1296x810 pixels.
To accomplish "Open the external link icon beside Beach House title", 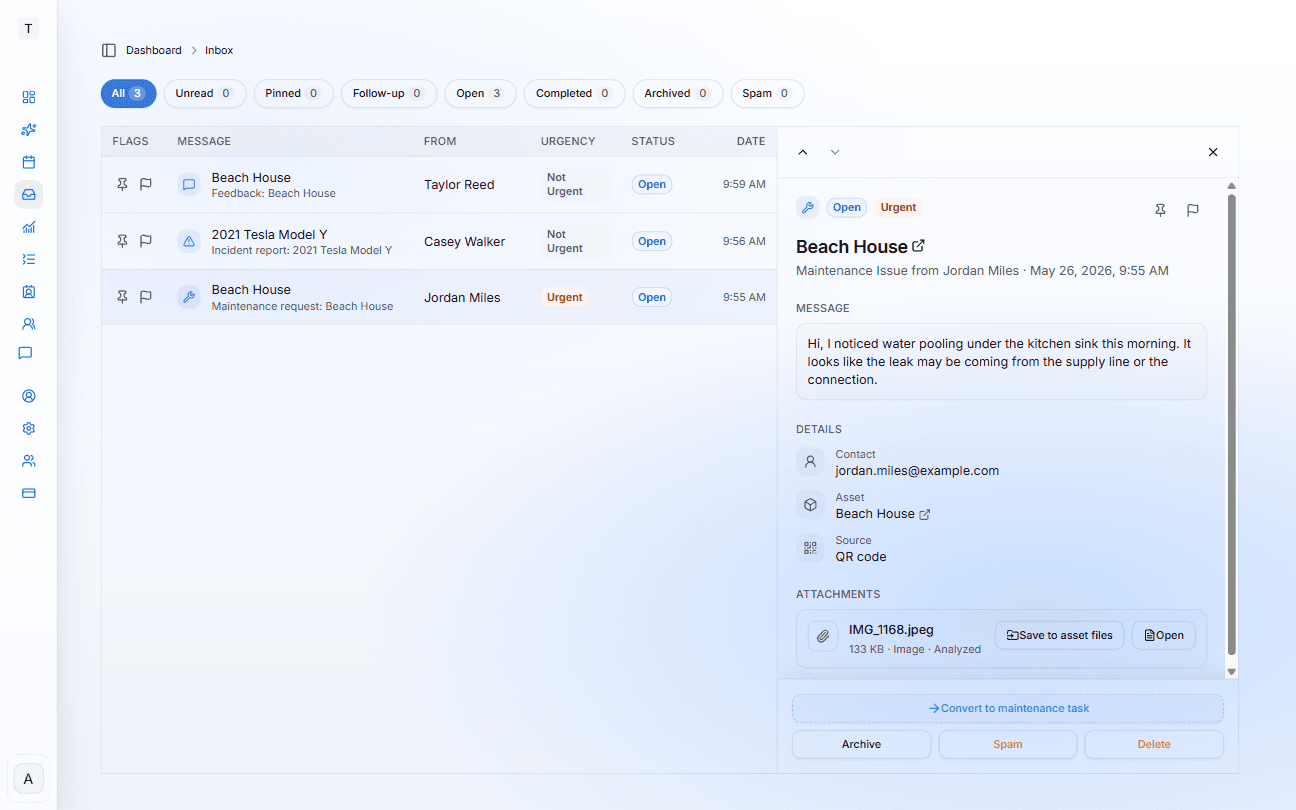I will click(x=919, y=246).
